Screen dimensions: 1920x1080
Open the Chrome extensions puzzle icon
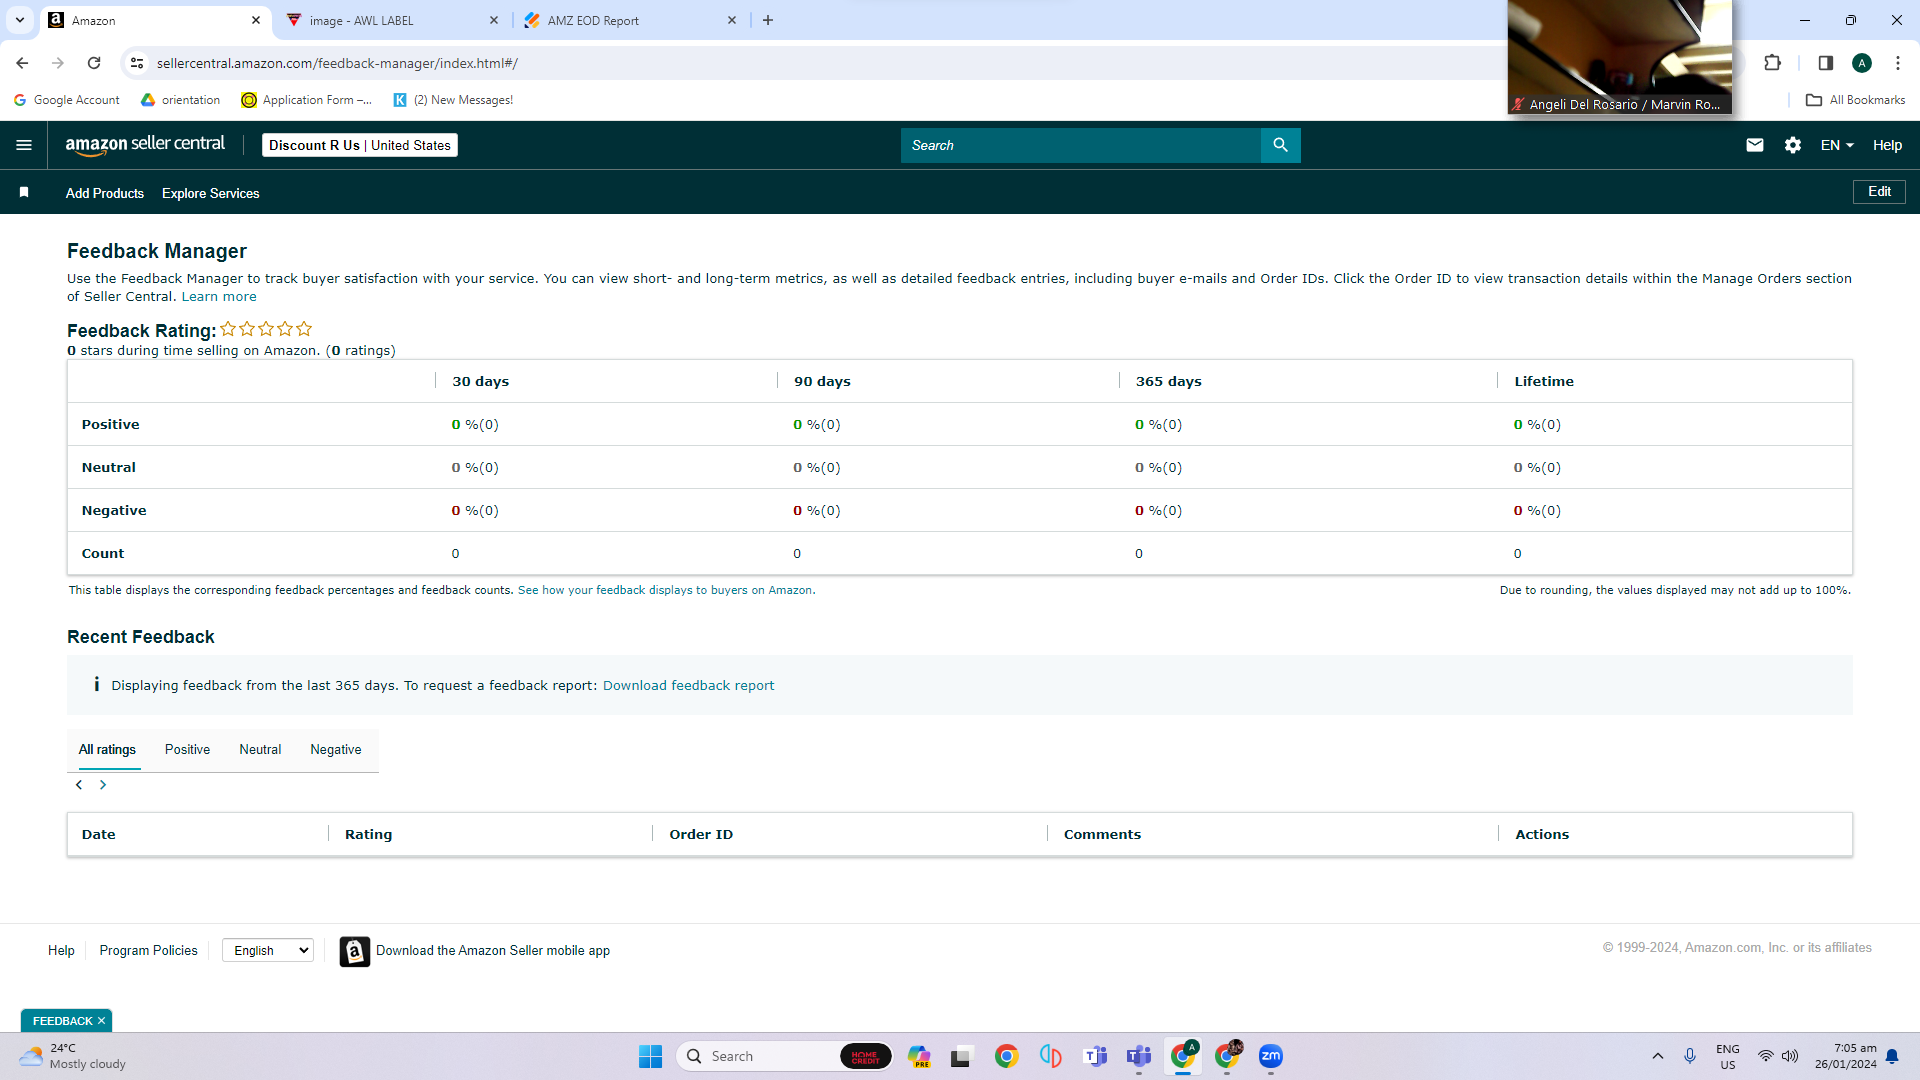pyautogui.click(x=1773, y=63)
